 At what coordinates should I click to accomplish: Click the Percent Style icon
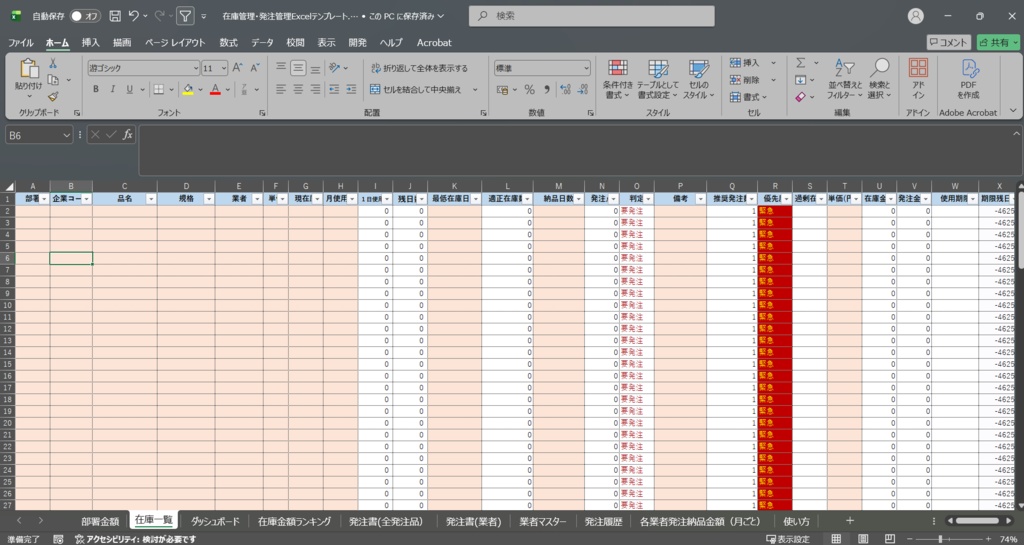pyautogui.click(x=530, y=89)
